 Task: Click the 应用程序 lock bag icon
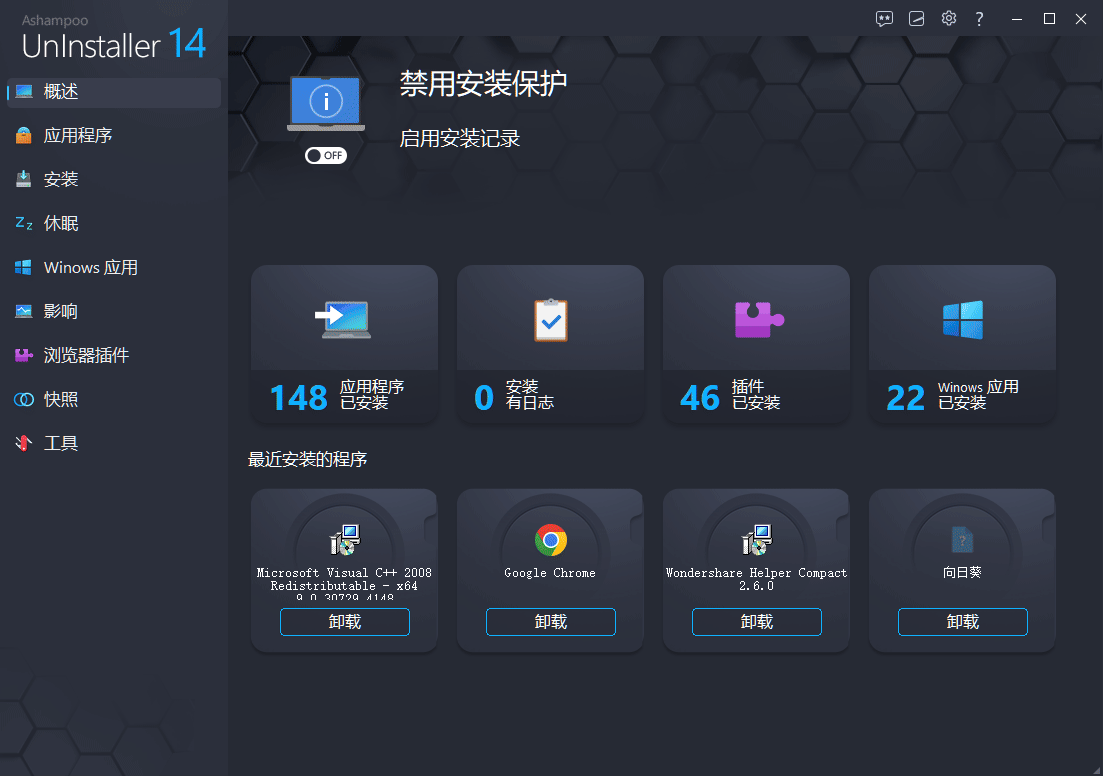pyautogui.click(x=24, y=136)
